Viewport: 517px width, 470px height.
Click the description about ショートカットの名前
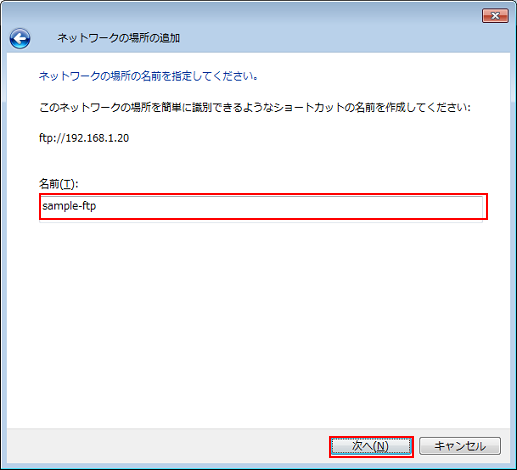point(255,108)
